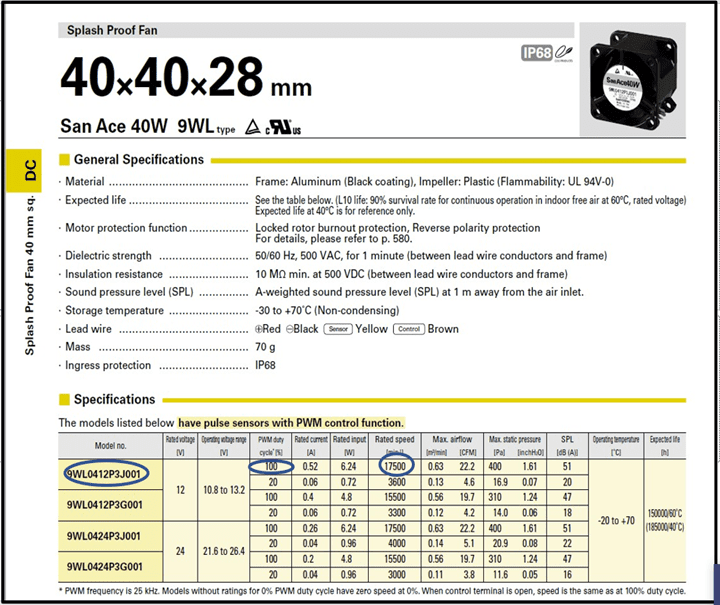
Task: Click the 'Rated speed' column header
Action: (x=394, y=446)
